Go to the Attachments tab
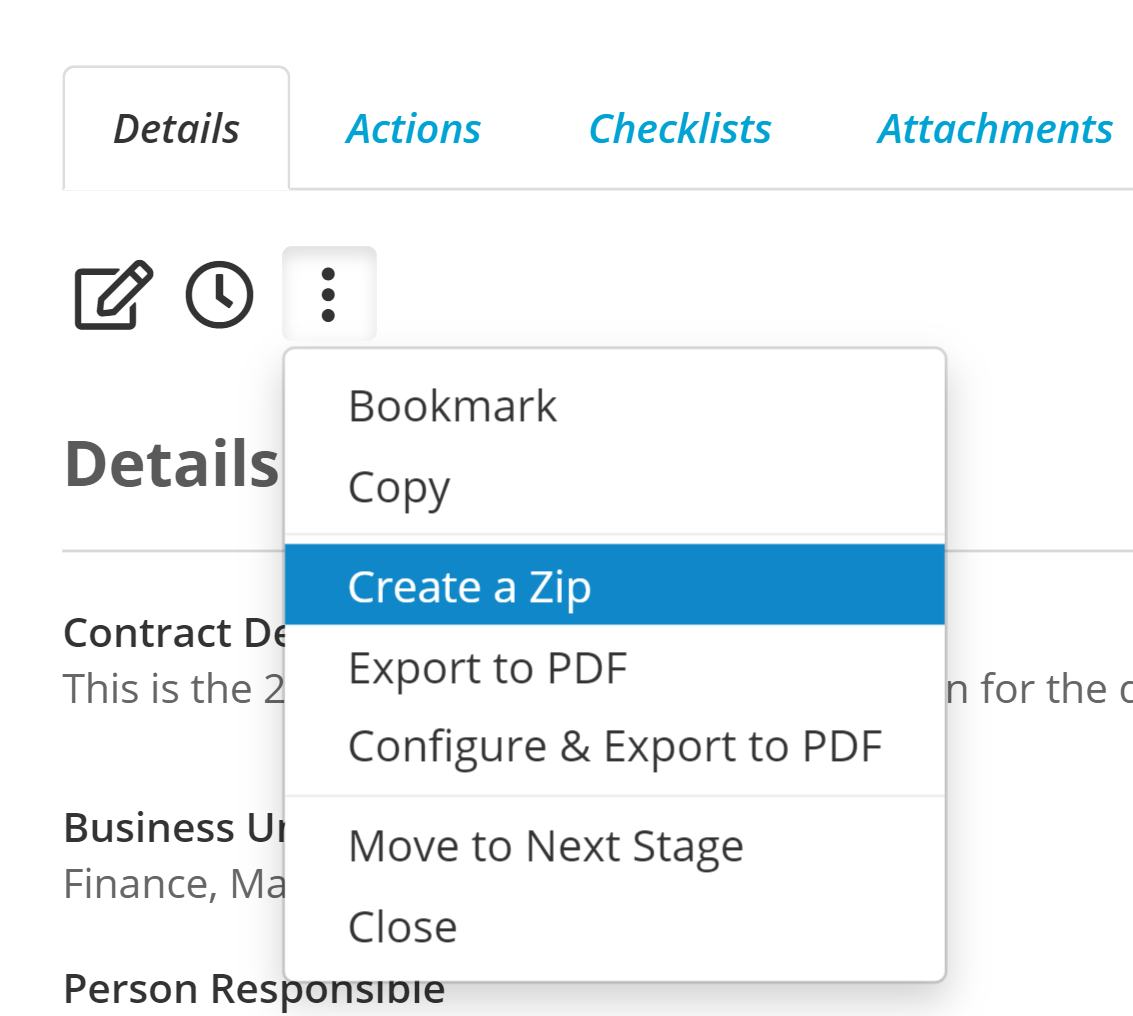 (x=995, y=129)
